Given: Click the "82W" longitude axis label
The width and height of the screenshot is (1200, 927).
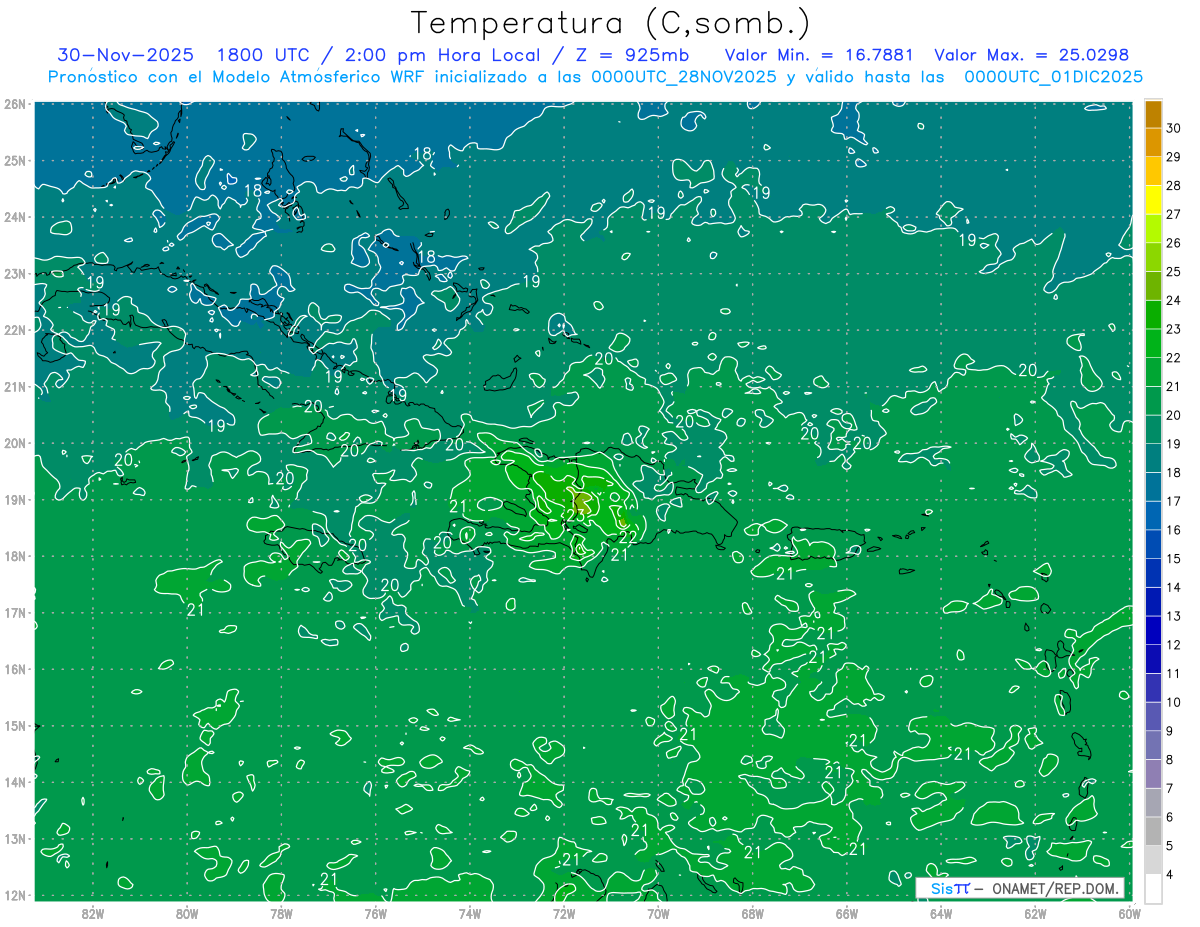Looking at the screenshot, I should point(93,913).
